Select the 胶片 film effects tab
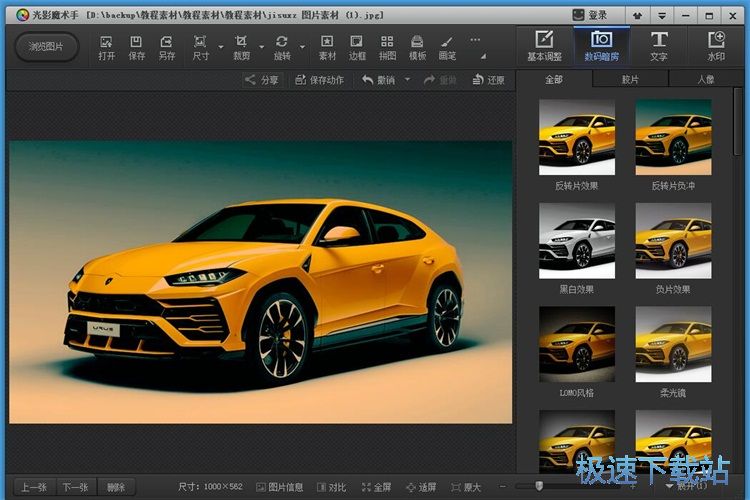750x500 pixels. pos(630,79)
